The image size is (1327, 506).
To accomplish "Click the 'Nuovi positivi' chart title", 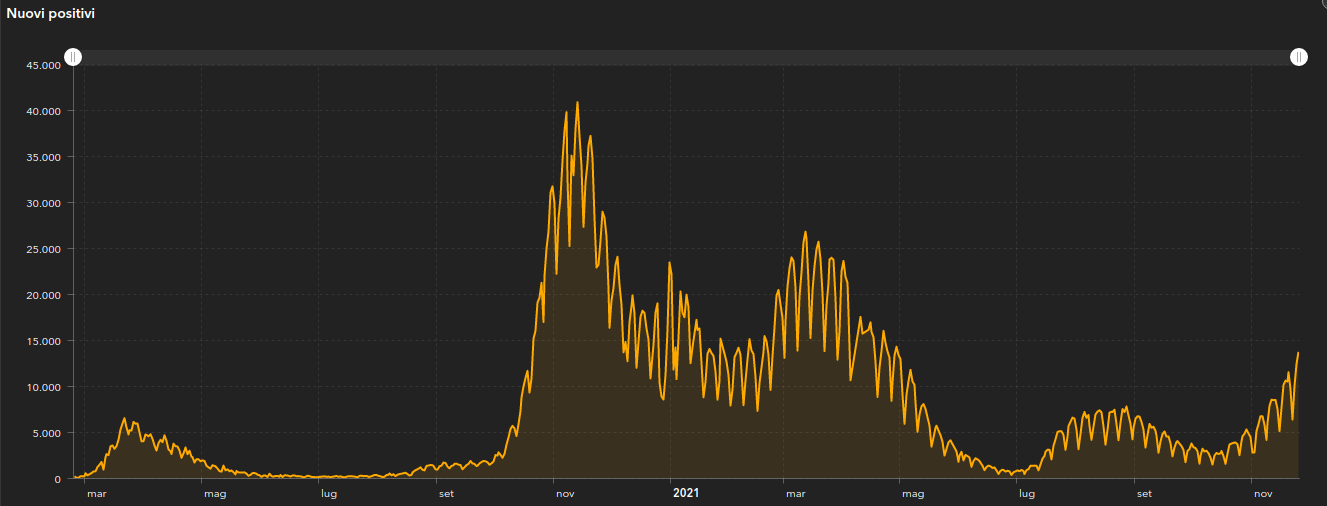I will [51, 13].
